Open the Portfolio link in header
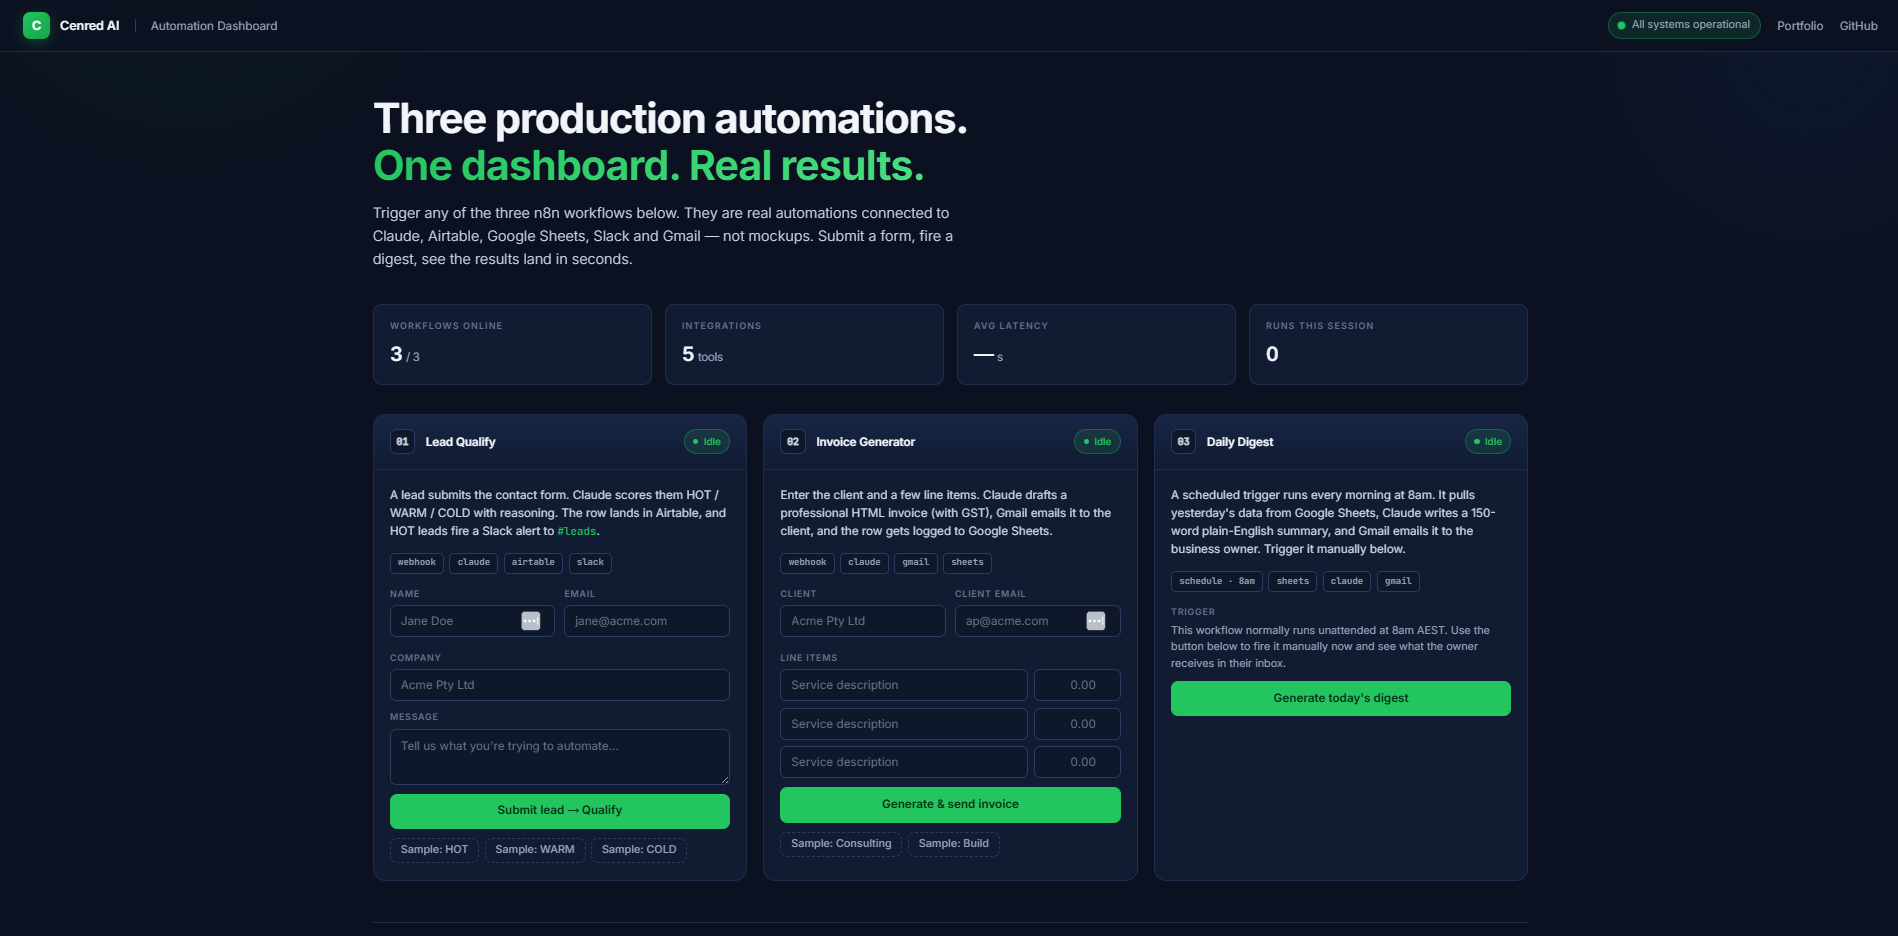 click(1800, 26)
